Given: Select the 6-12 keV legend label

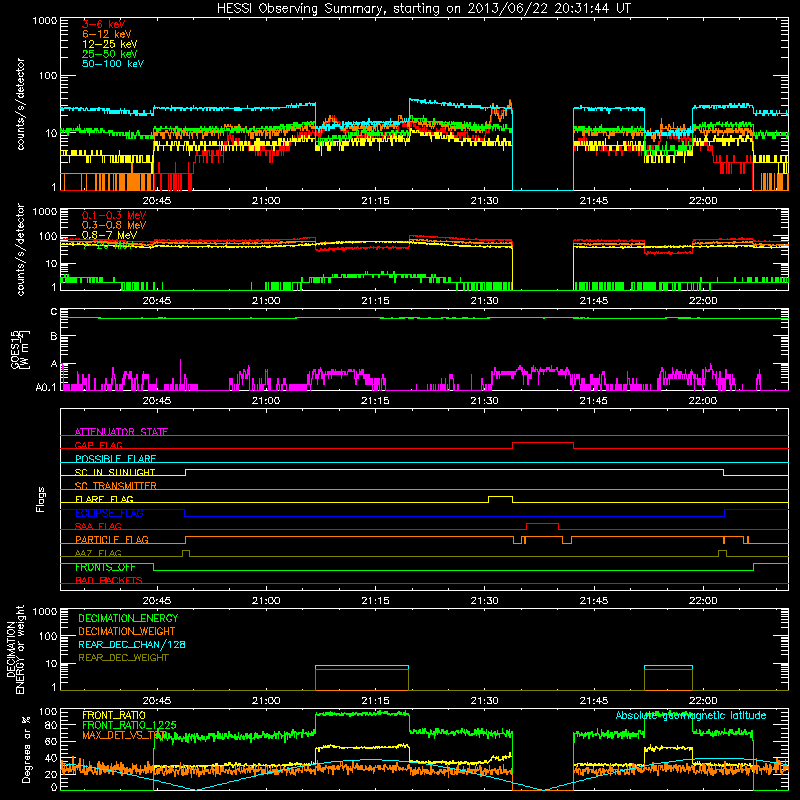Looking at the screenshot, I should [x=107, y=34].
